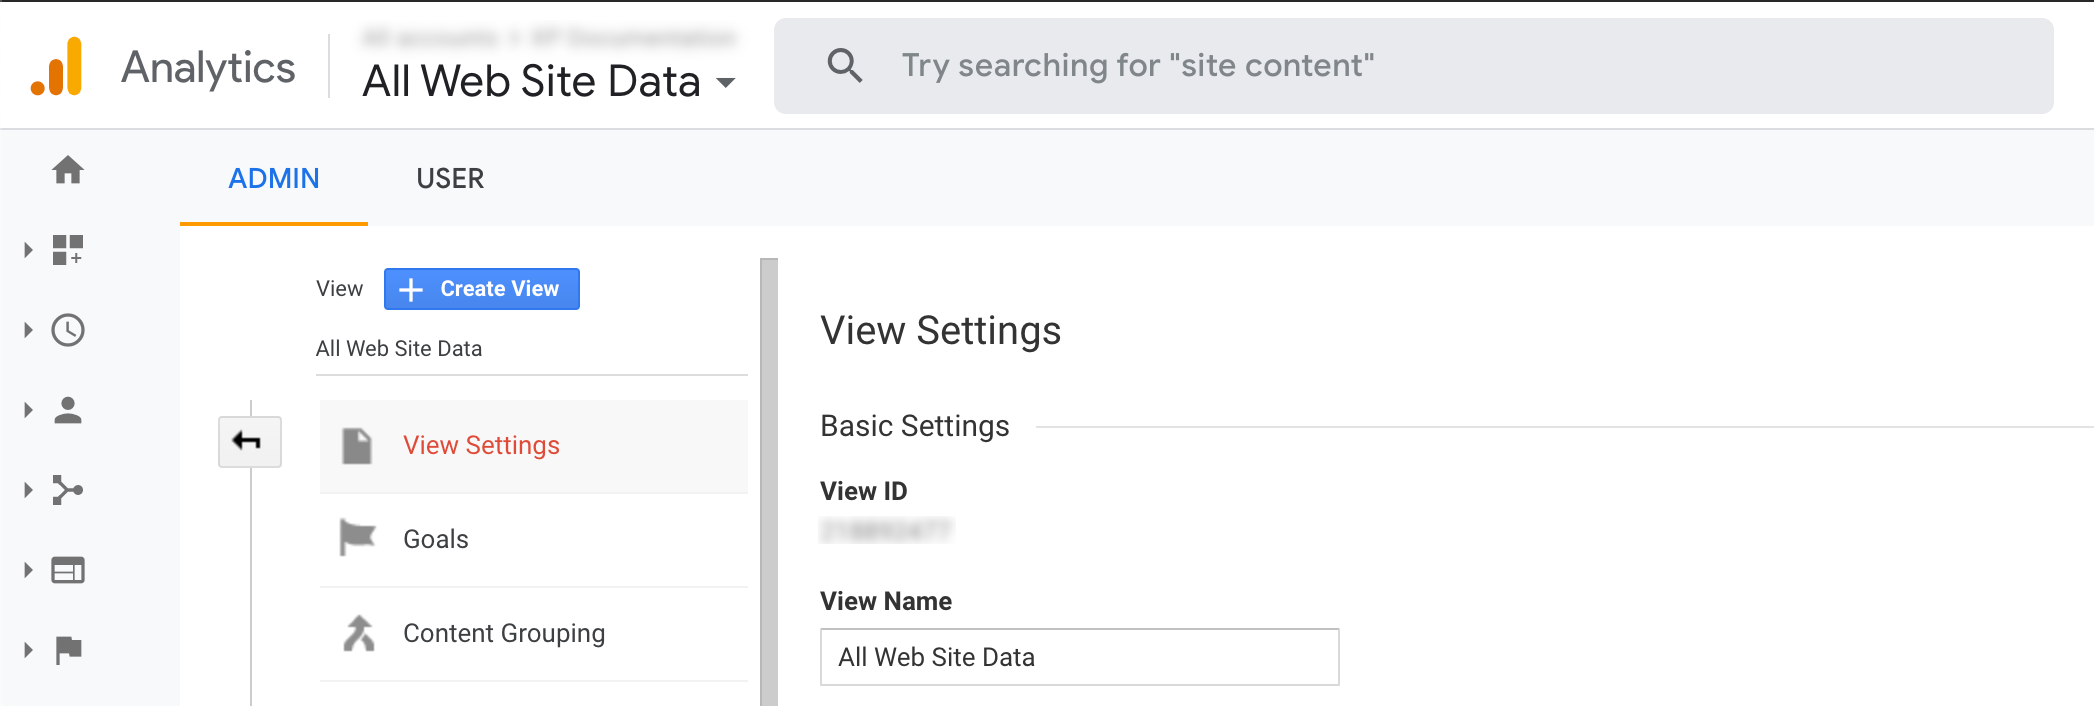This screenshot has width=2094, height=706.
Task: Switch to the USER tab
Action: tap(450, 178)
